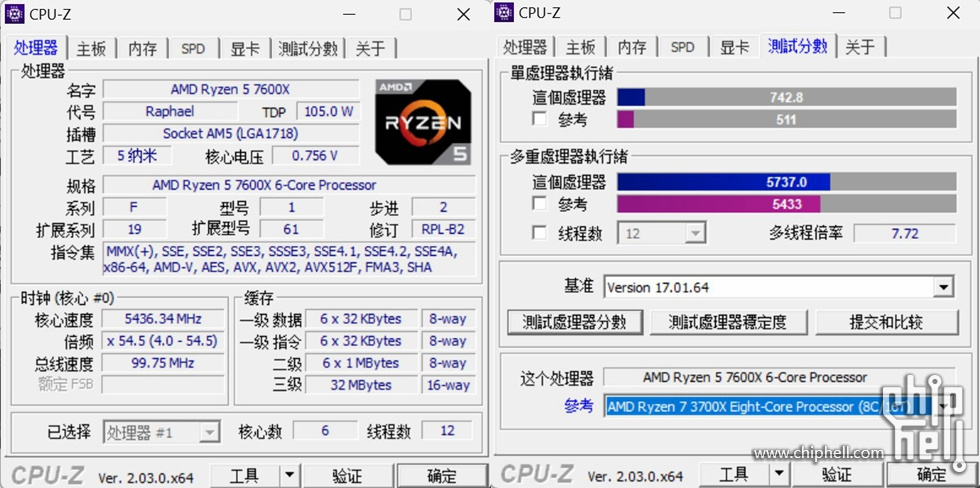980x488 pixels.
Task: Click the 二级 cache value 6 x 1 MBytes
Action: [x=361, y=363]
